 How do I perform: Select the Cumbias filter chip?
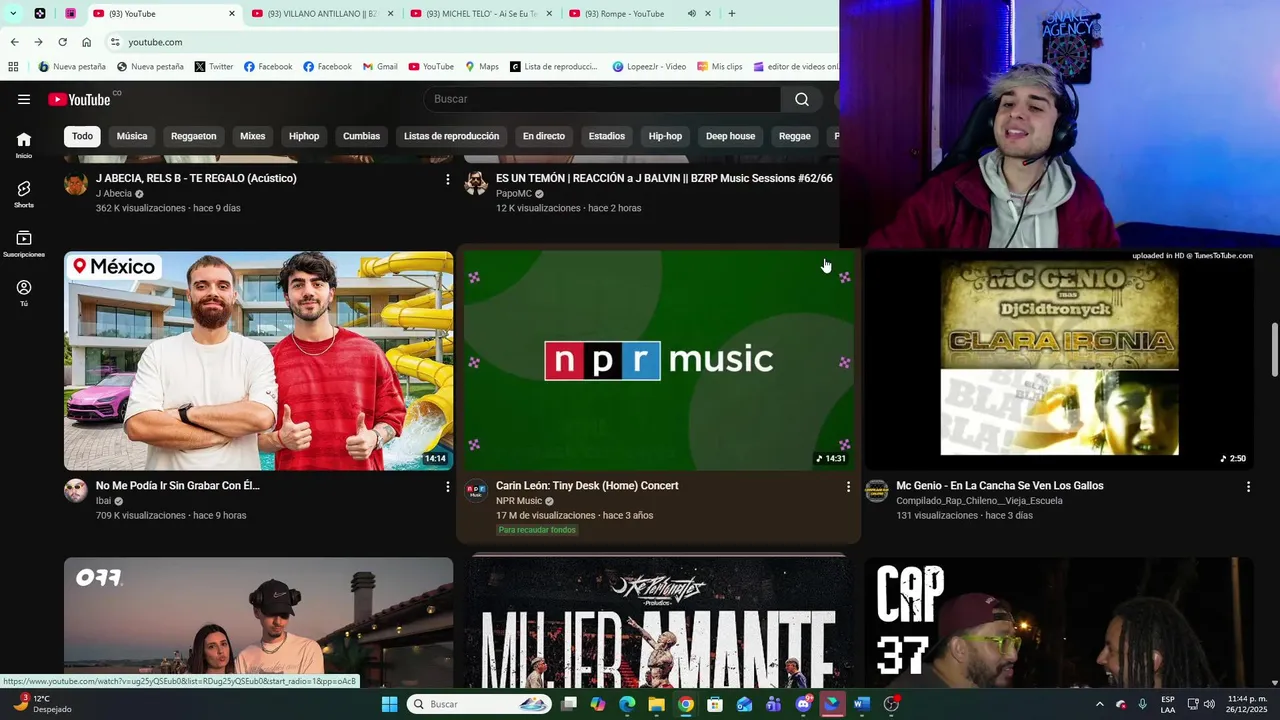point(361,136)
